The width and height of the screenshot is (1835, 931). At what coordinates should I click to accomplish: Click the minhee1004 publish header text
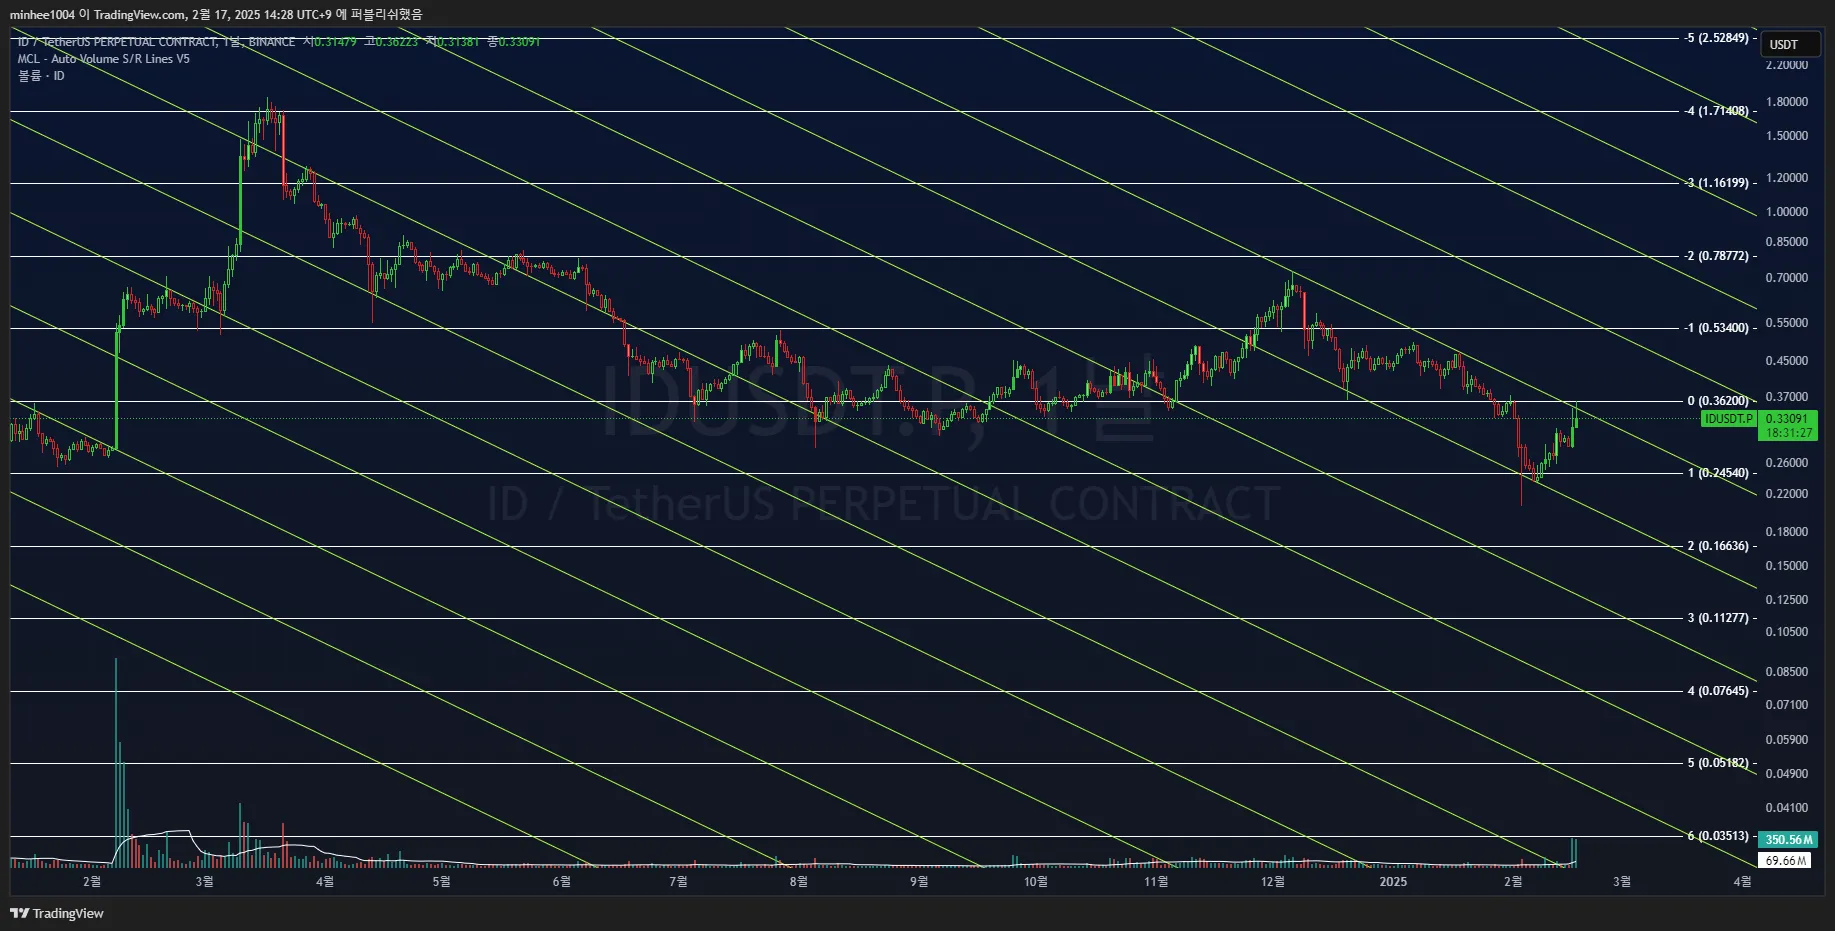216,14
